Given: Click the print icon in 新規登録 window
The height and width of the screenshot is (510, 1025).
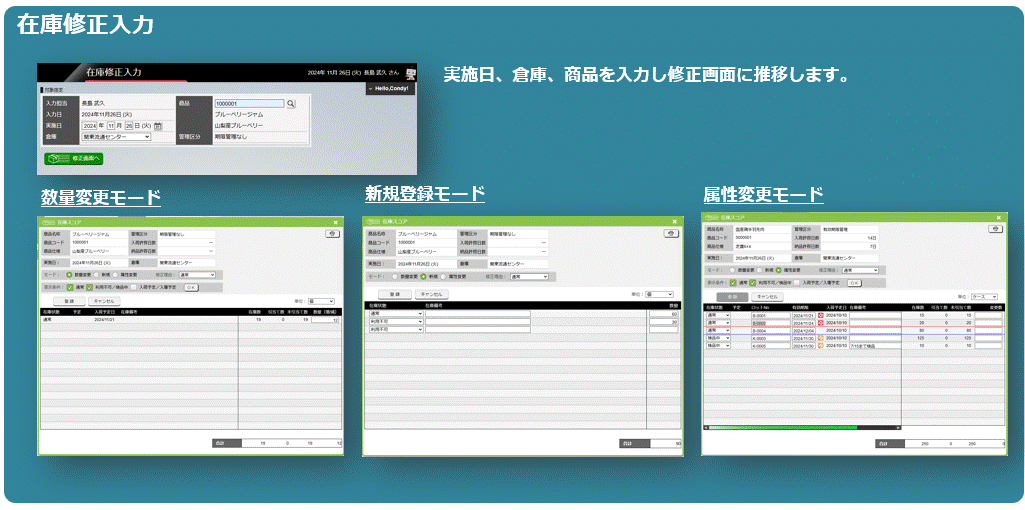Looking at the screenshot, I should pyautogui.click(x=671, y=233).
